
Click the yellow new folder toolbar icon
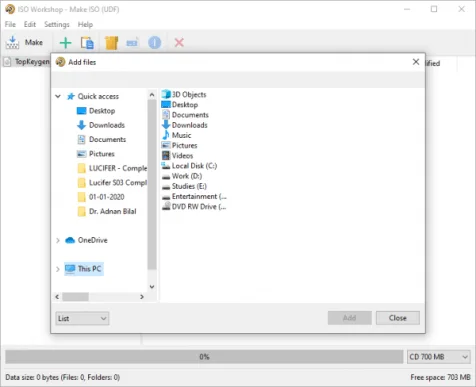pos(111,43)
